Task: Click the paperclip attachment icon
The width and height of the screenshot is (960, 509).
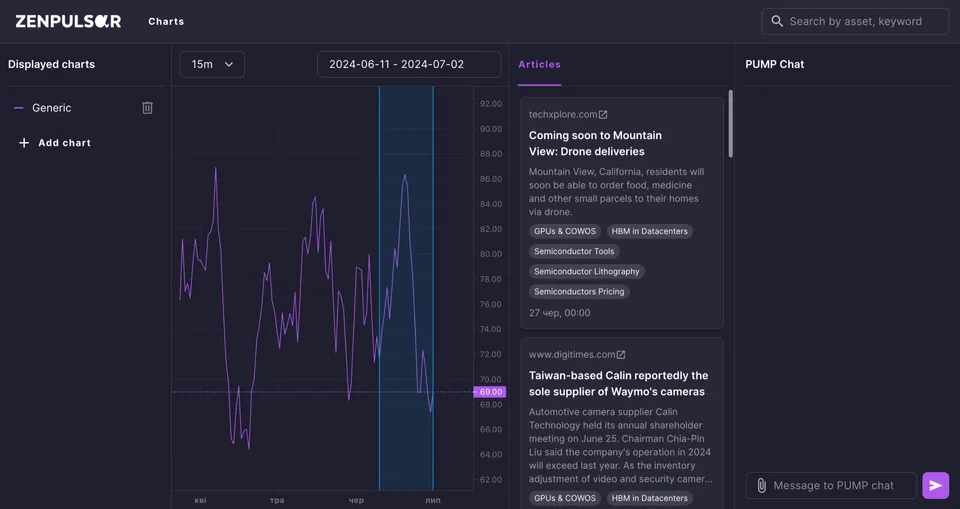Action: (x=761, y=486)
